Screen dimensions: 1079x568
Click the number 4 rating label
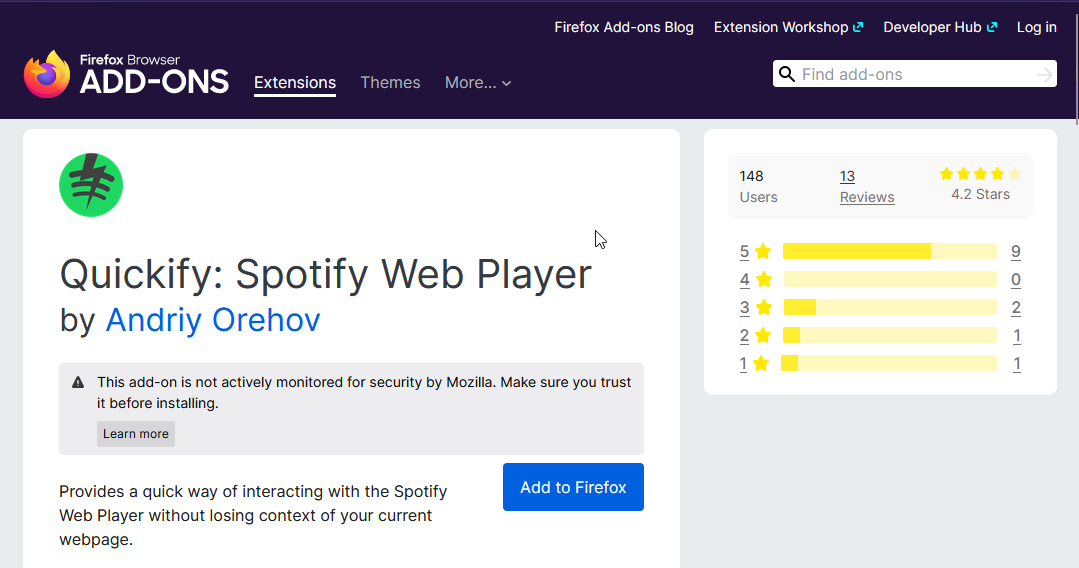(744, 280)
